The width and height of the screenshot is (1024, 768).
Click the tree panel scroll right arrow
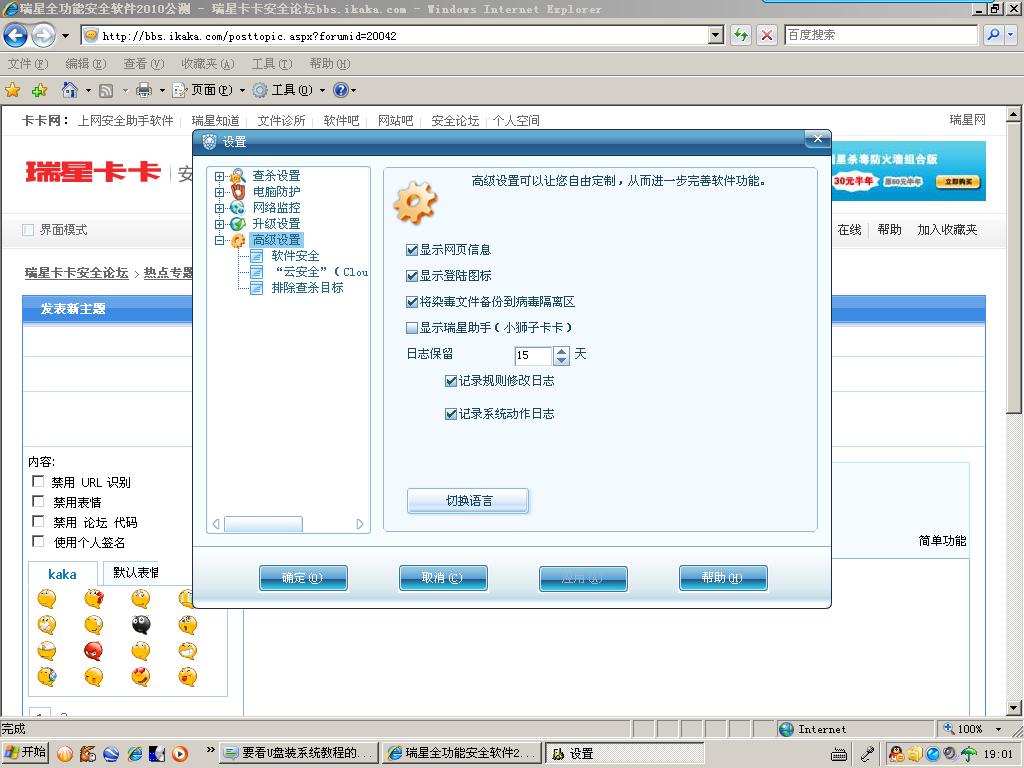click(360, 524)
